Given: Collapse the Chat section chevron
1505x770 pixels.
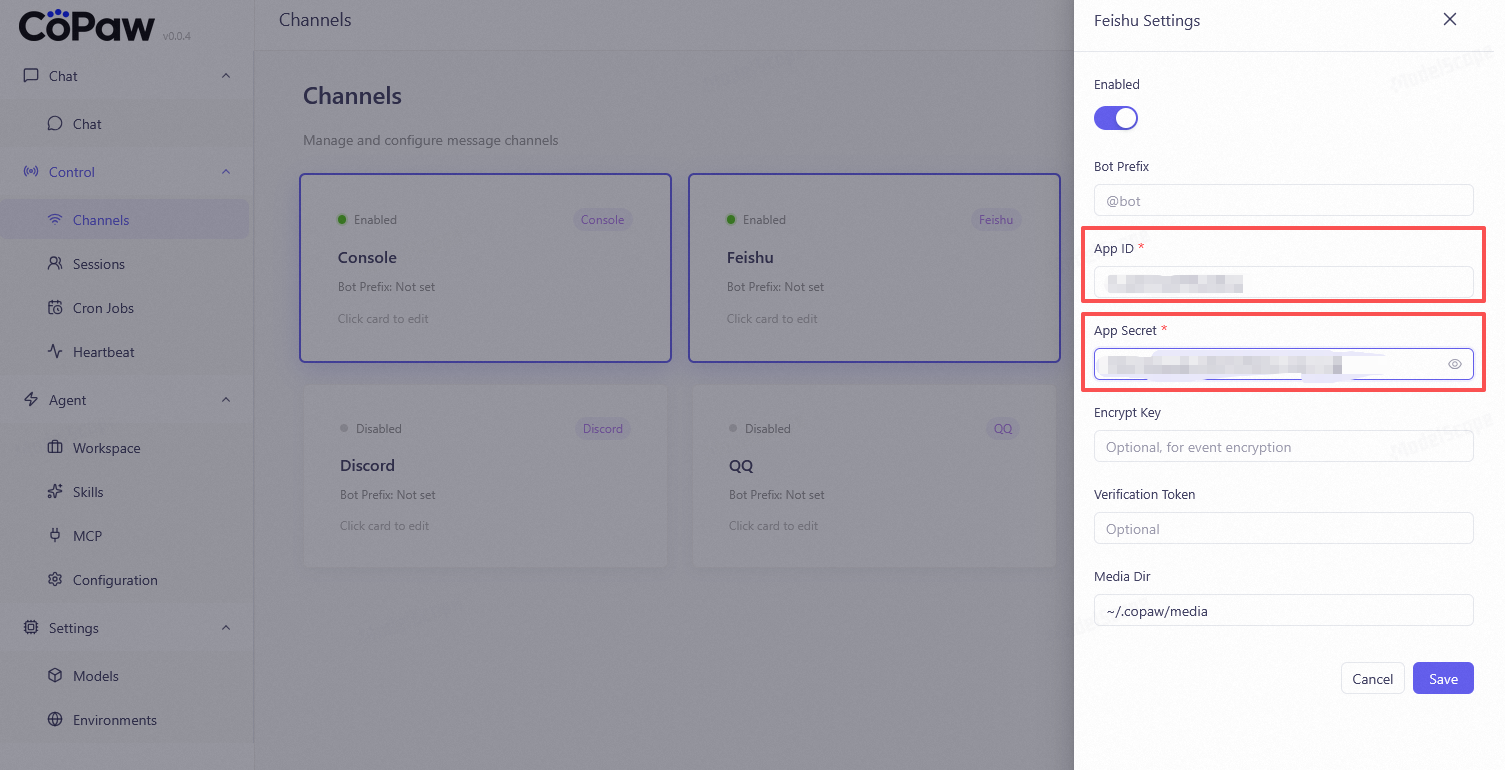Looking at the screenshot, I should pos(226,76).
